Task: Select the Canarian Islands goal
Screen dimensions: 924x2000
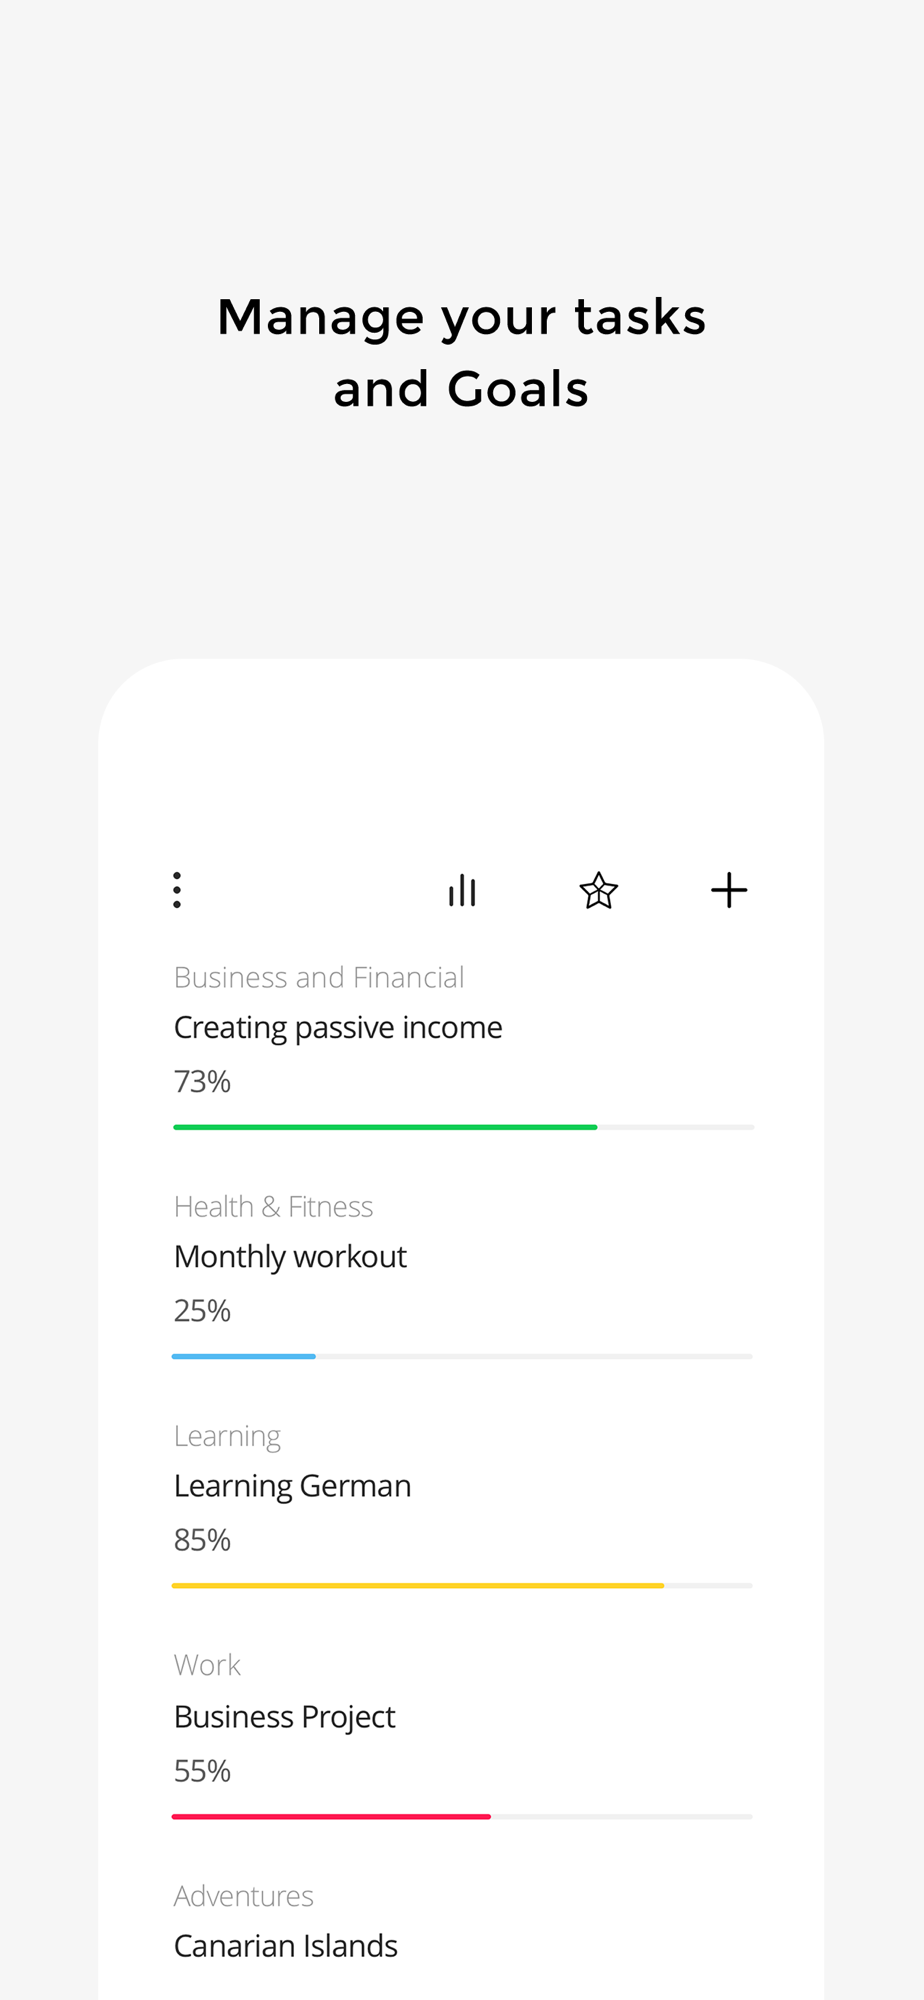Action: pos(285,1946)
